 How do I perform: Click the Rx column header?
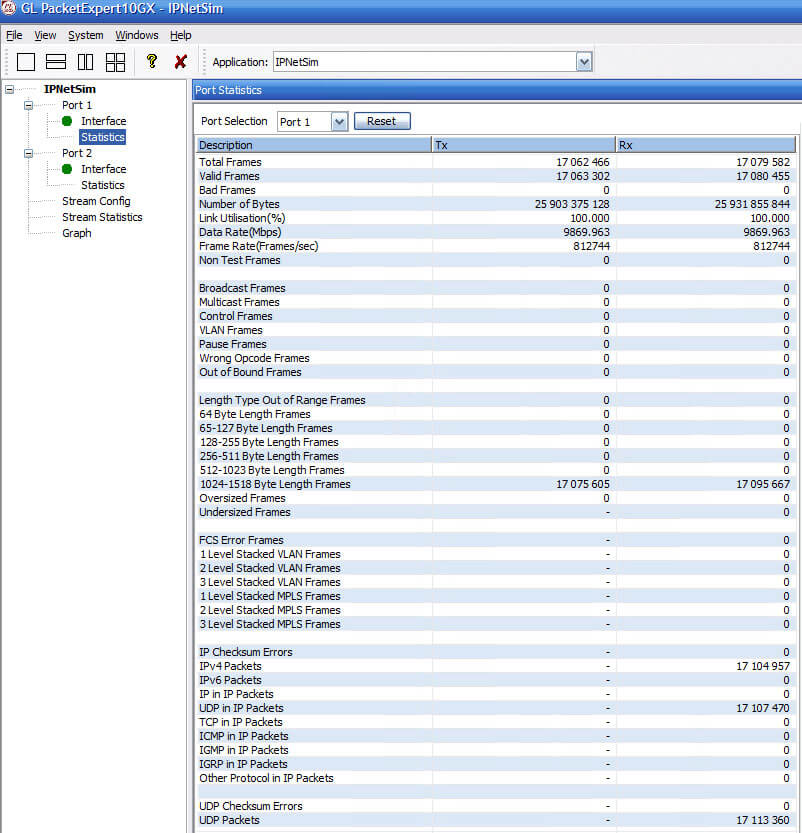706,145
